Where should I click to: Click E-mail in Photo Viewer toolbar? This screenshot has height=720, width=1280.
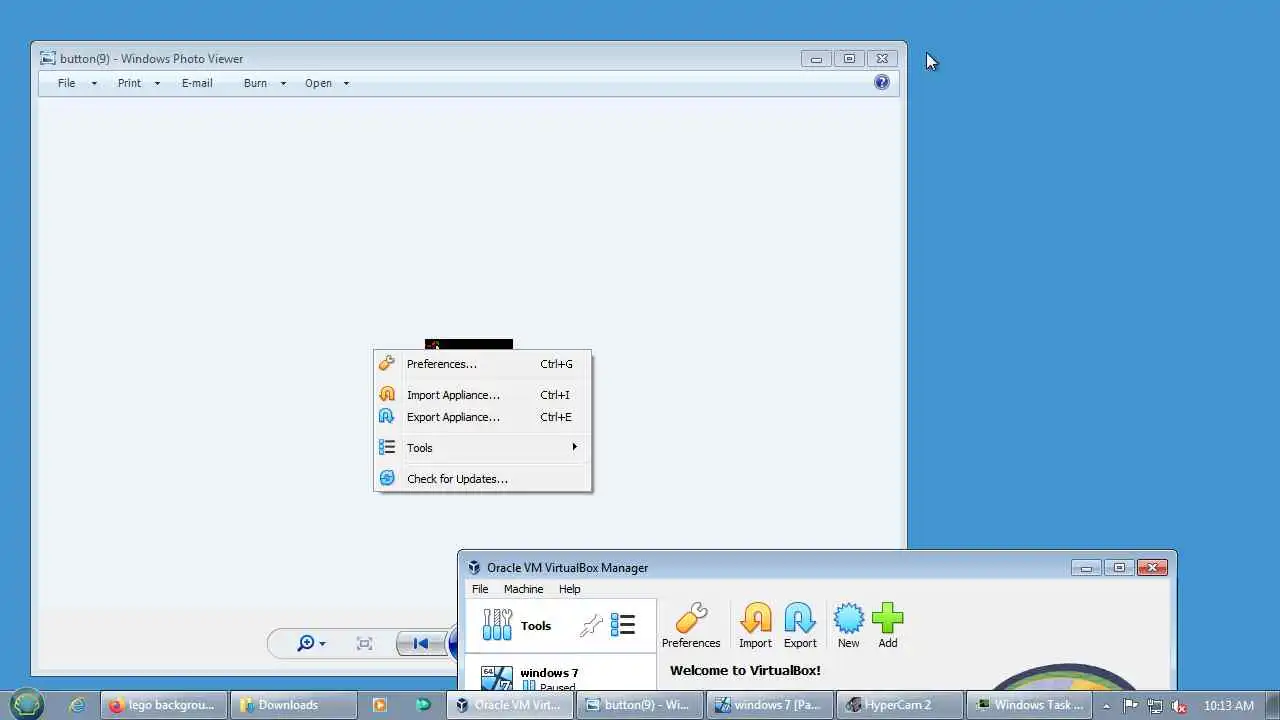point(197,83)
